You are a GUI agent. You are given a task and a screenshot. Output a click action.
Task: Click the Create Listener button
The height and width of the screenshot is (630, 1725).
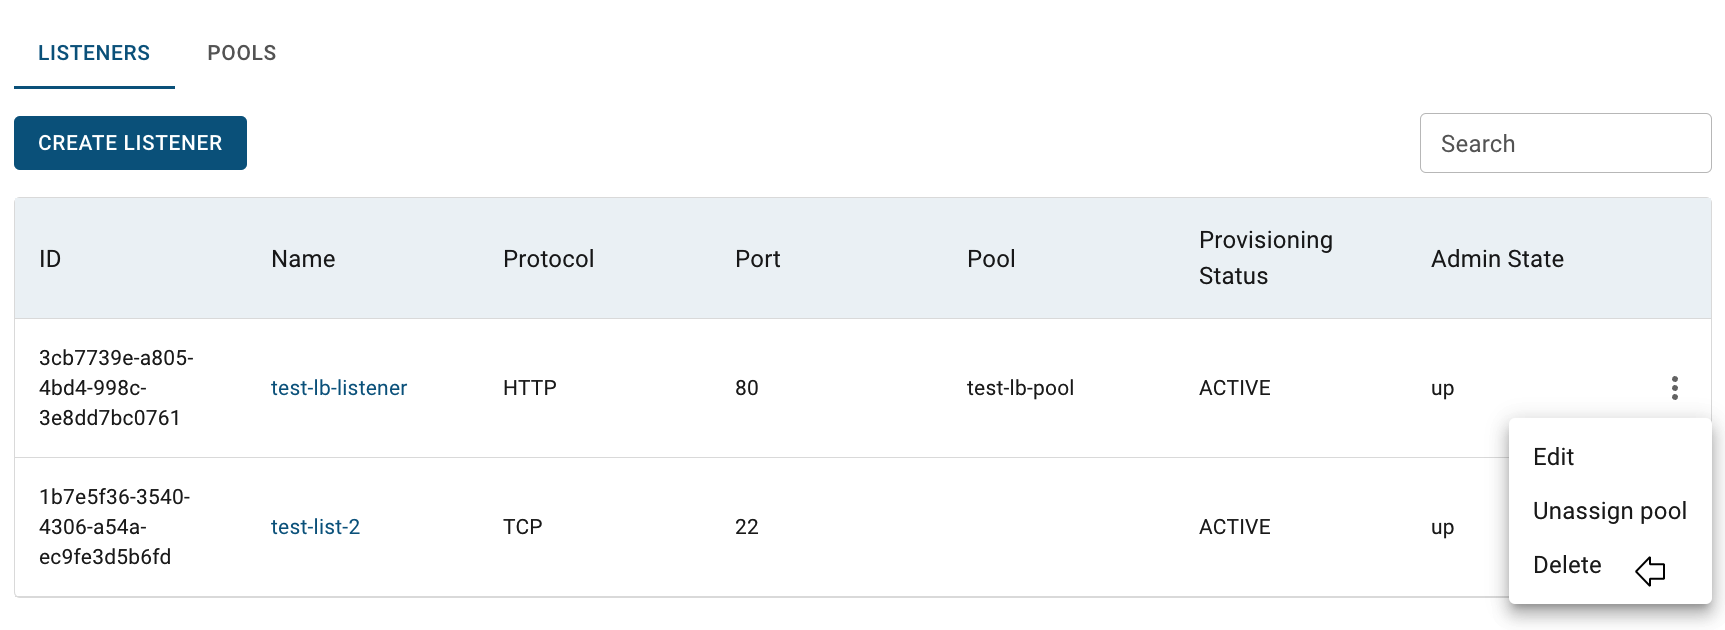(x=130, y=143)
